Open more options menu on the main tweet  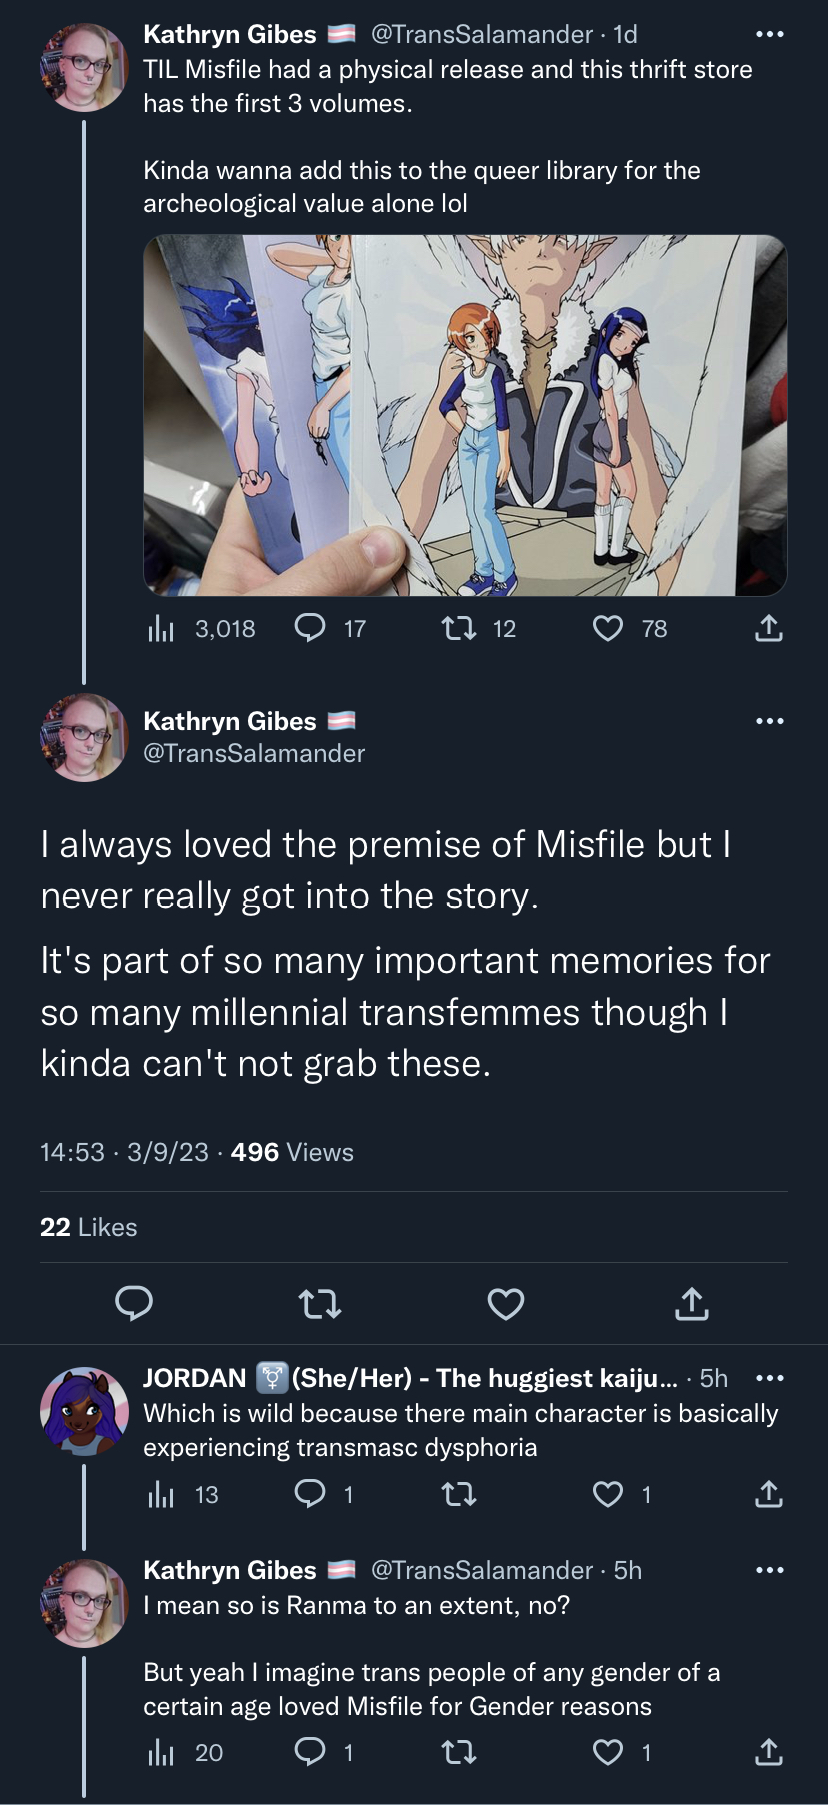point(769,721)
